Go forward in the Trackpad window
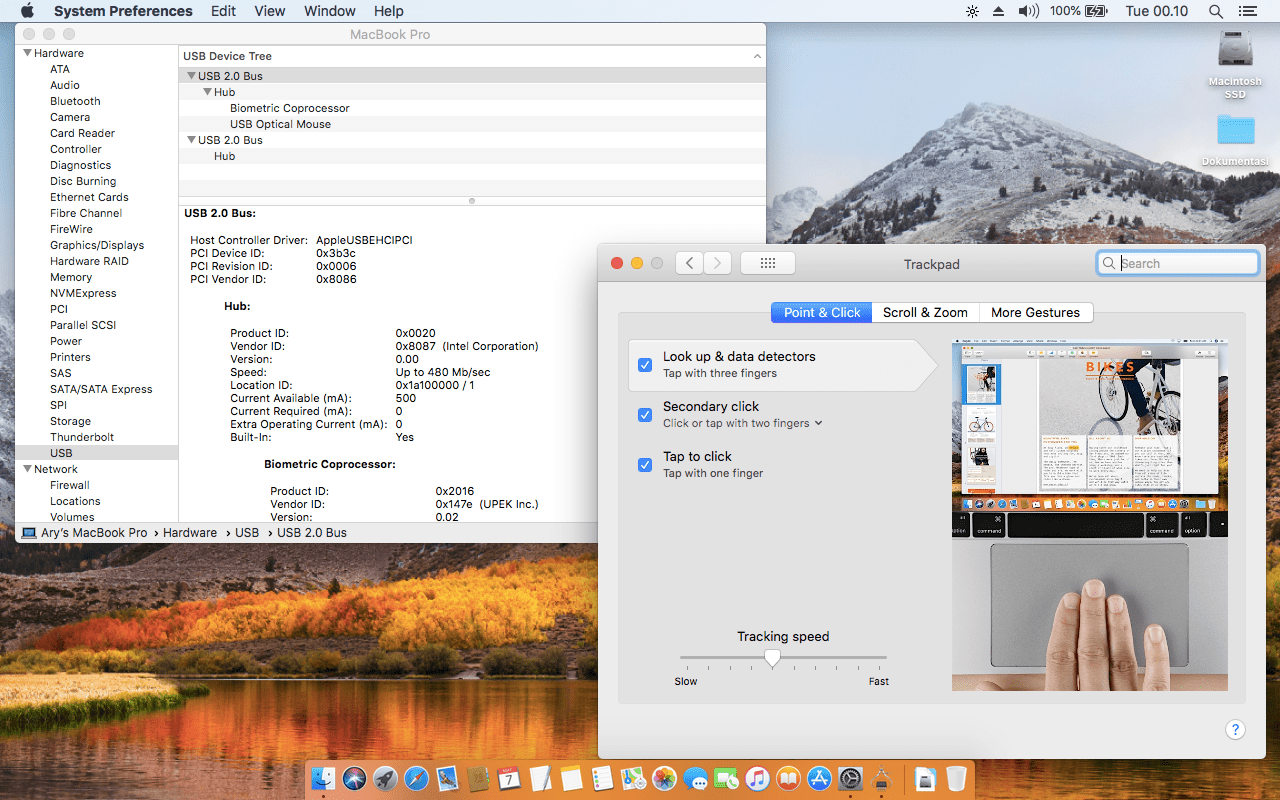Screen dimensions: 1280x800 pyautogui.click(x=717, y=263)
